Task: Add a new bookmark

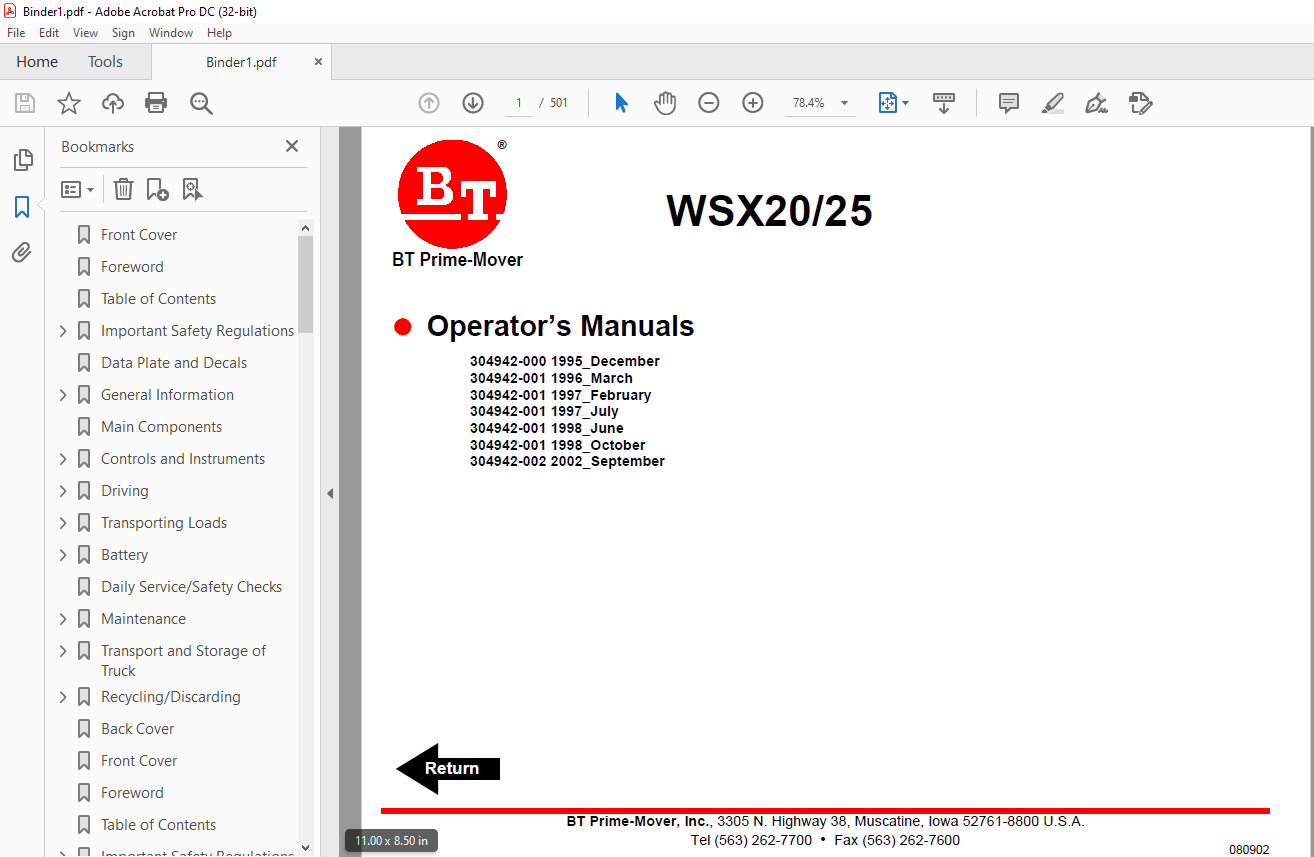Action: click(x=158, y=189)
